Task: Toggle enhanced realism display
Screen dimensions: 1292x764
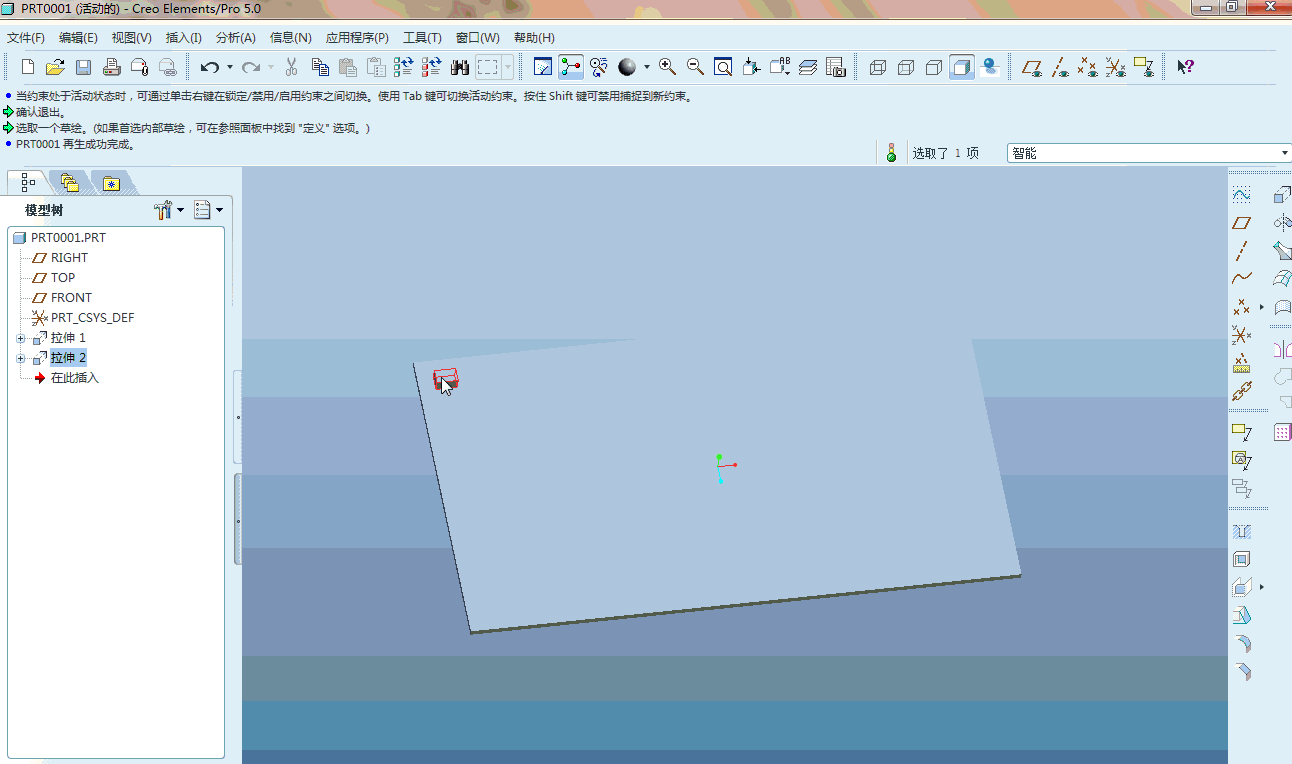Action: click(990, 67)
